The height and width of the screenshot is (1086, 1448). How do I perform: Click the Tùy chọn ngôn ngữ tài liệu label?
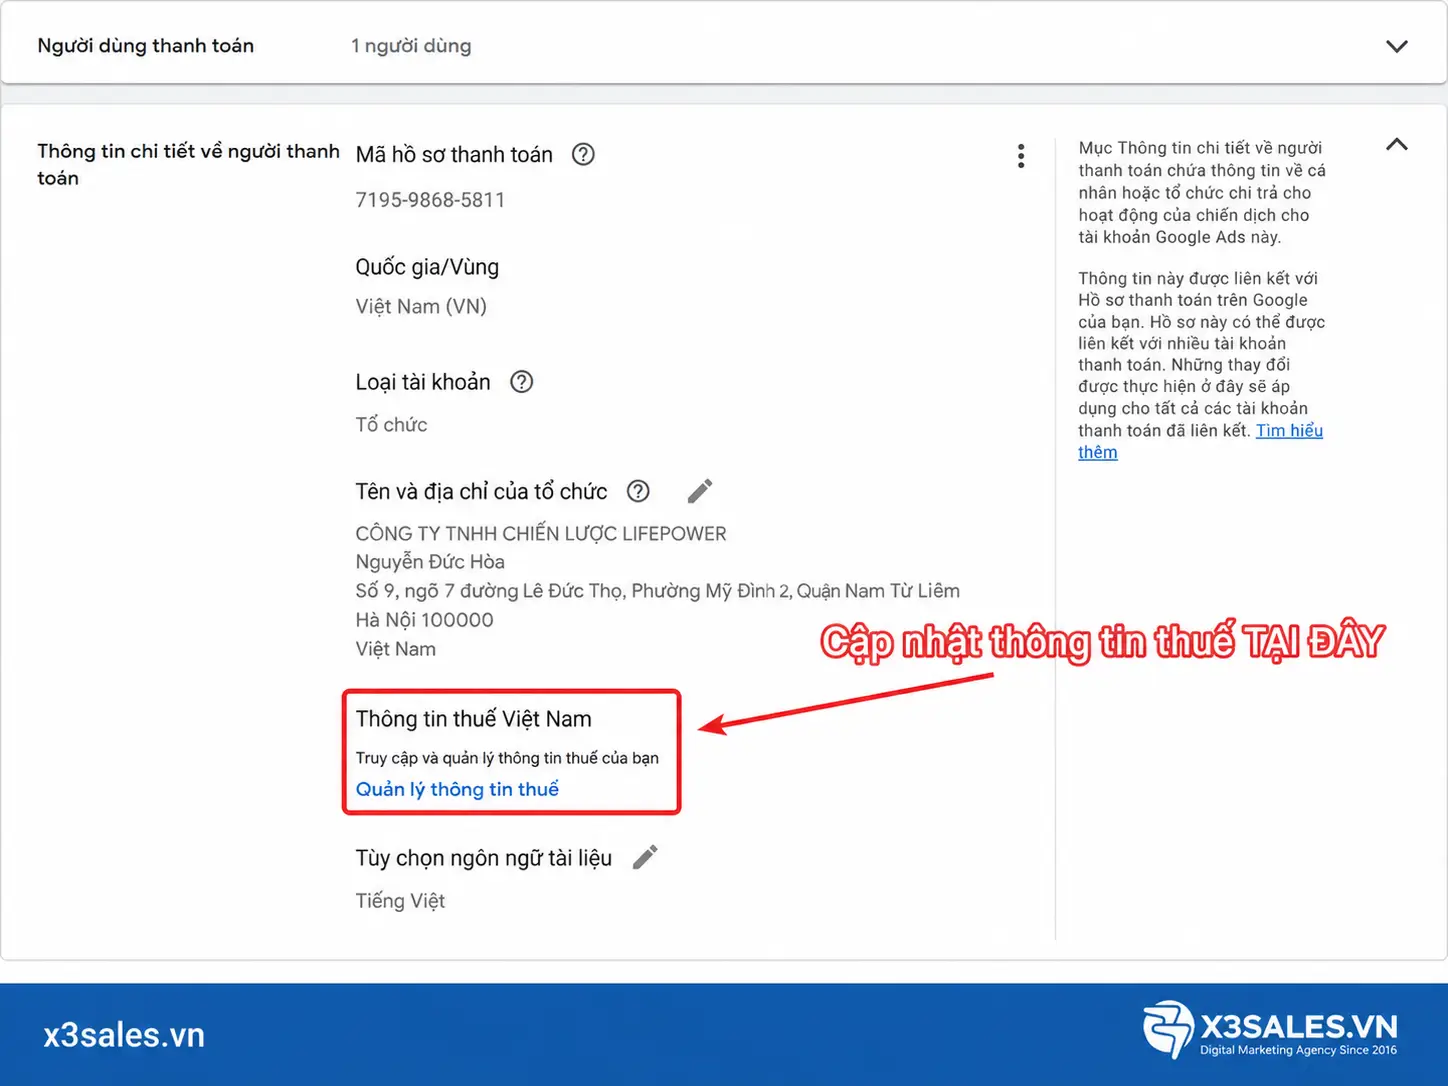coord(483,858)
